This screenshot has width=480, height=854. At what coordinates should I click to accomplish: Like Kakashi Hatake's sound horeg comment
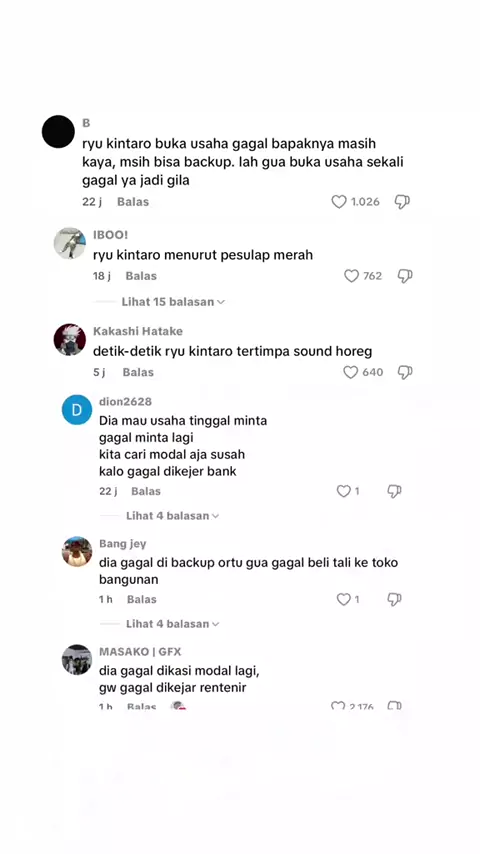[350, 373]
